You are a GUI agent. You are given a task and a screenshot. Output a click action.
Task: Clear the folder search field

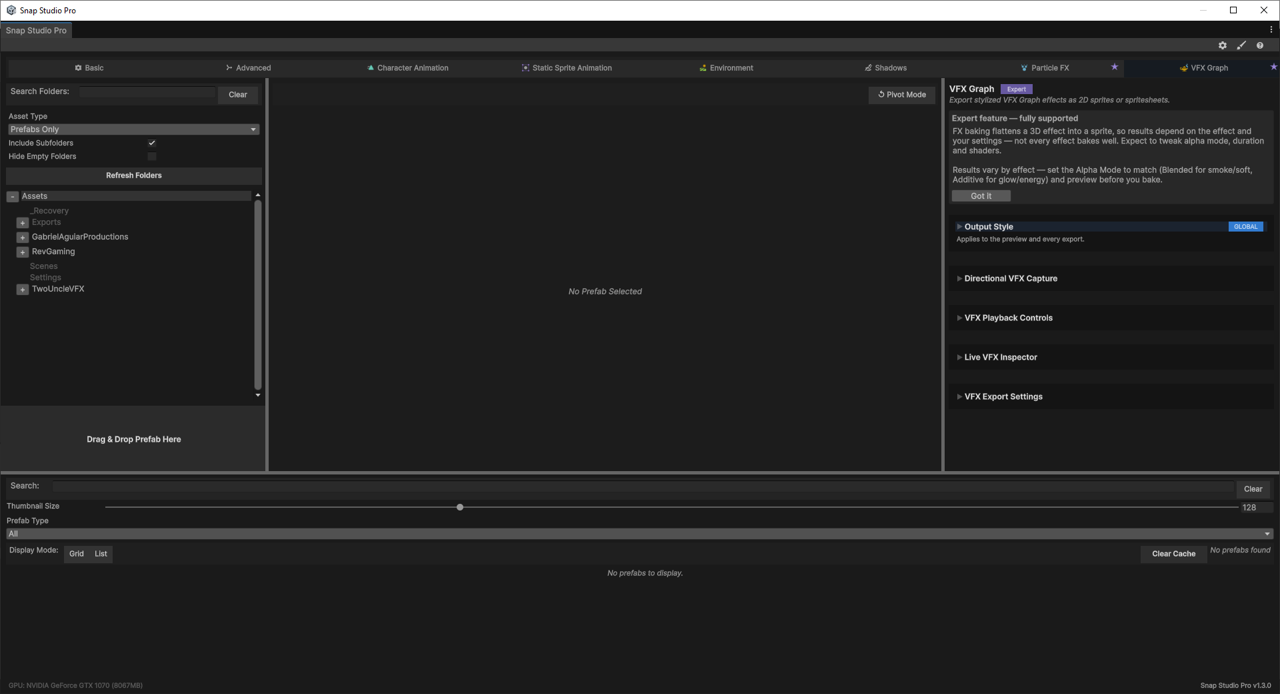[238, 95]
